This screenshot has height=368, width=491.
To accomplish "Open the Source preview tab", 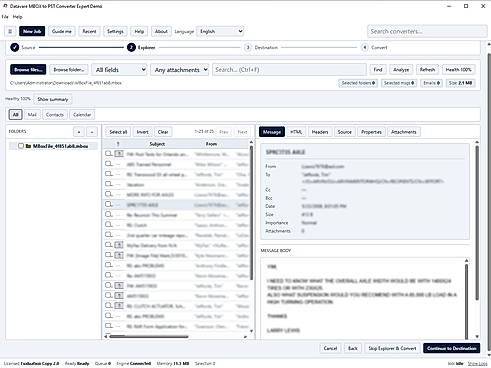I will click(x=345, y=132).
